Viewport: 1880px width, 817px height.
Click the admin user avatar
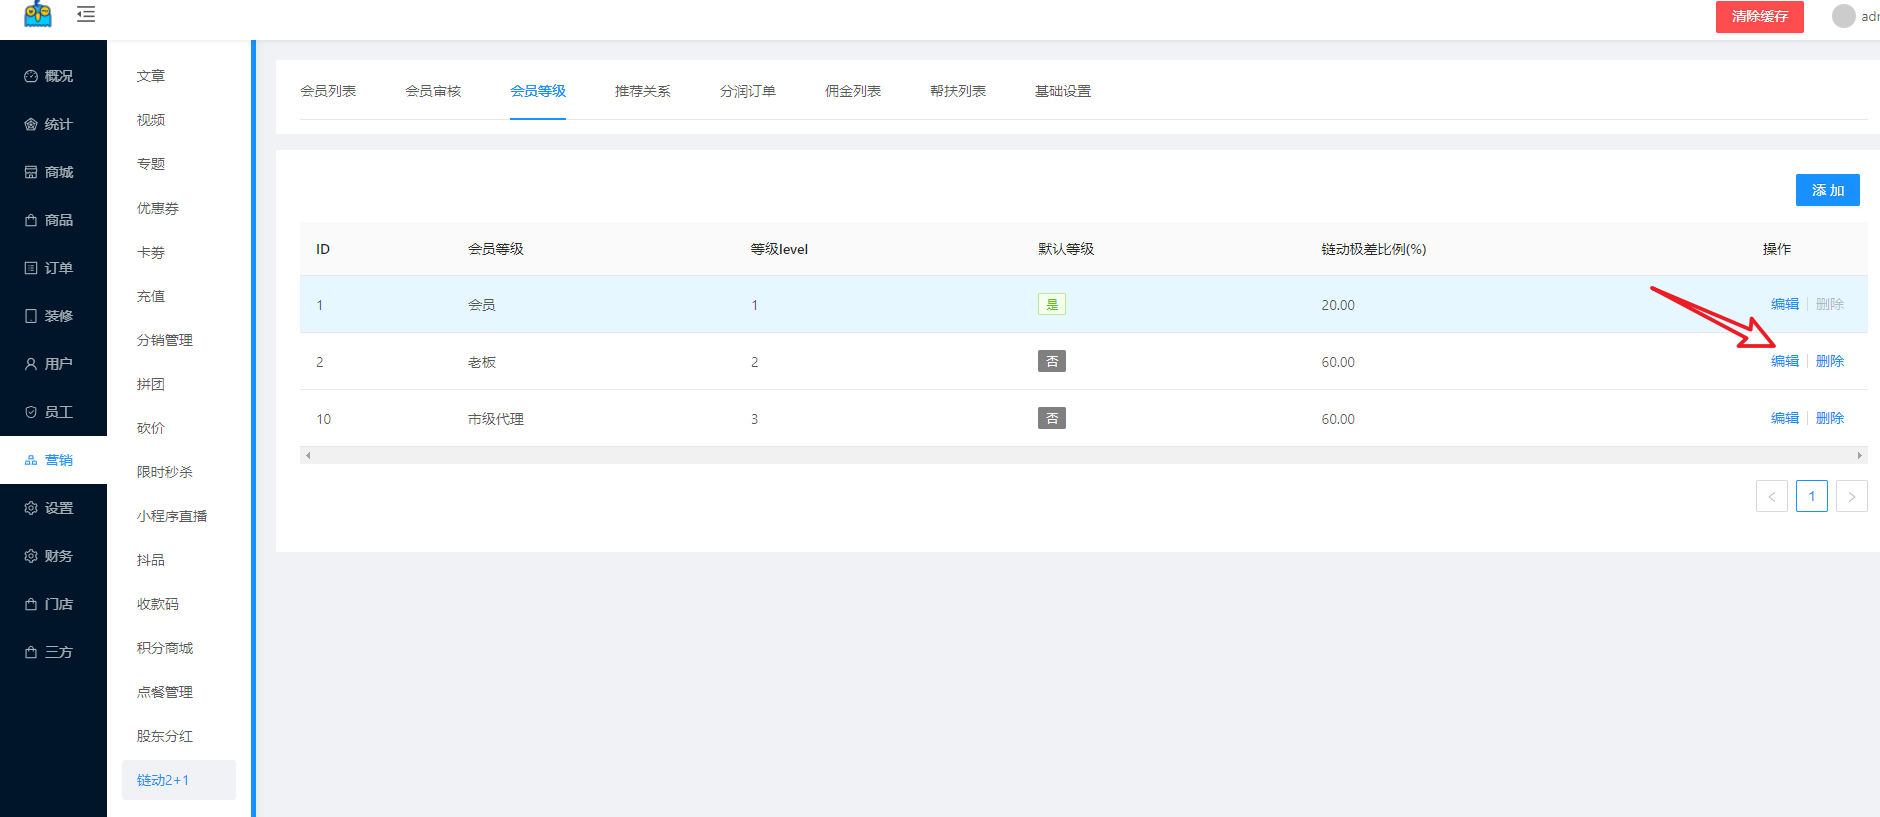click(1843, 16)
